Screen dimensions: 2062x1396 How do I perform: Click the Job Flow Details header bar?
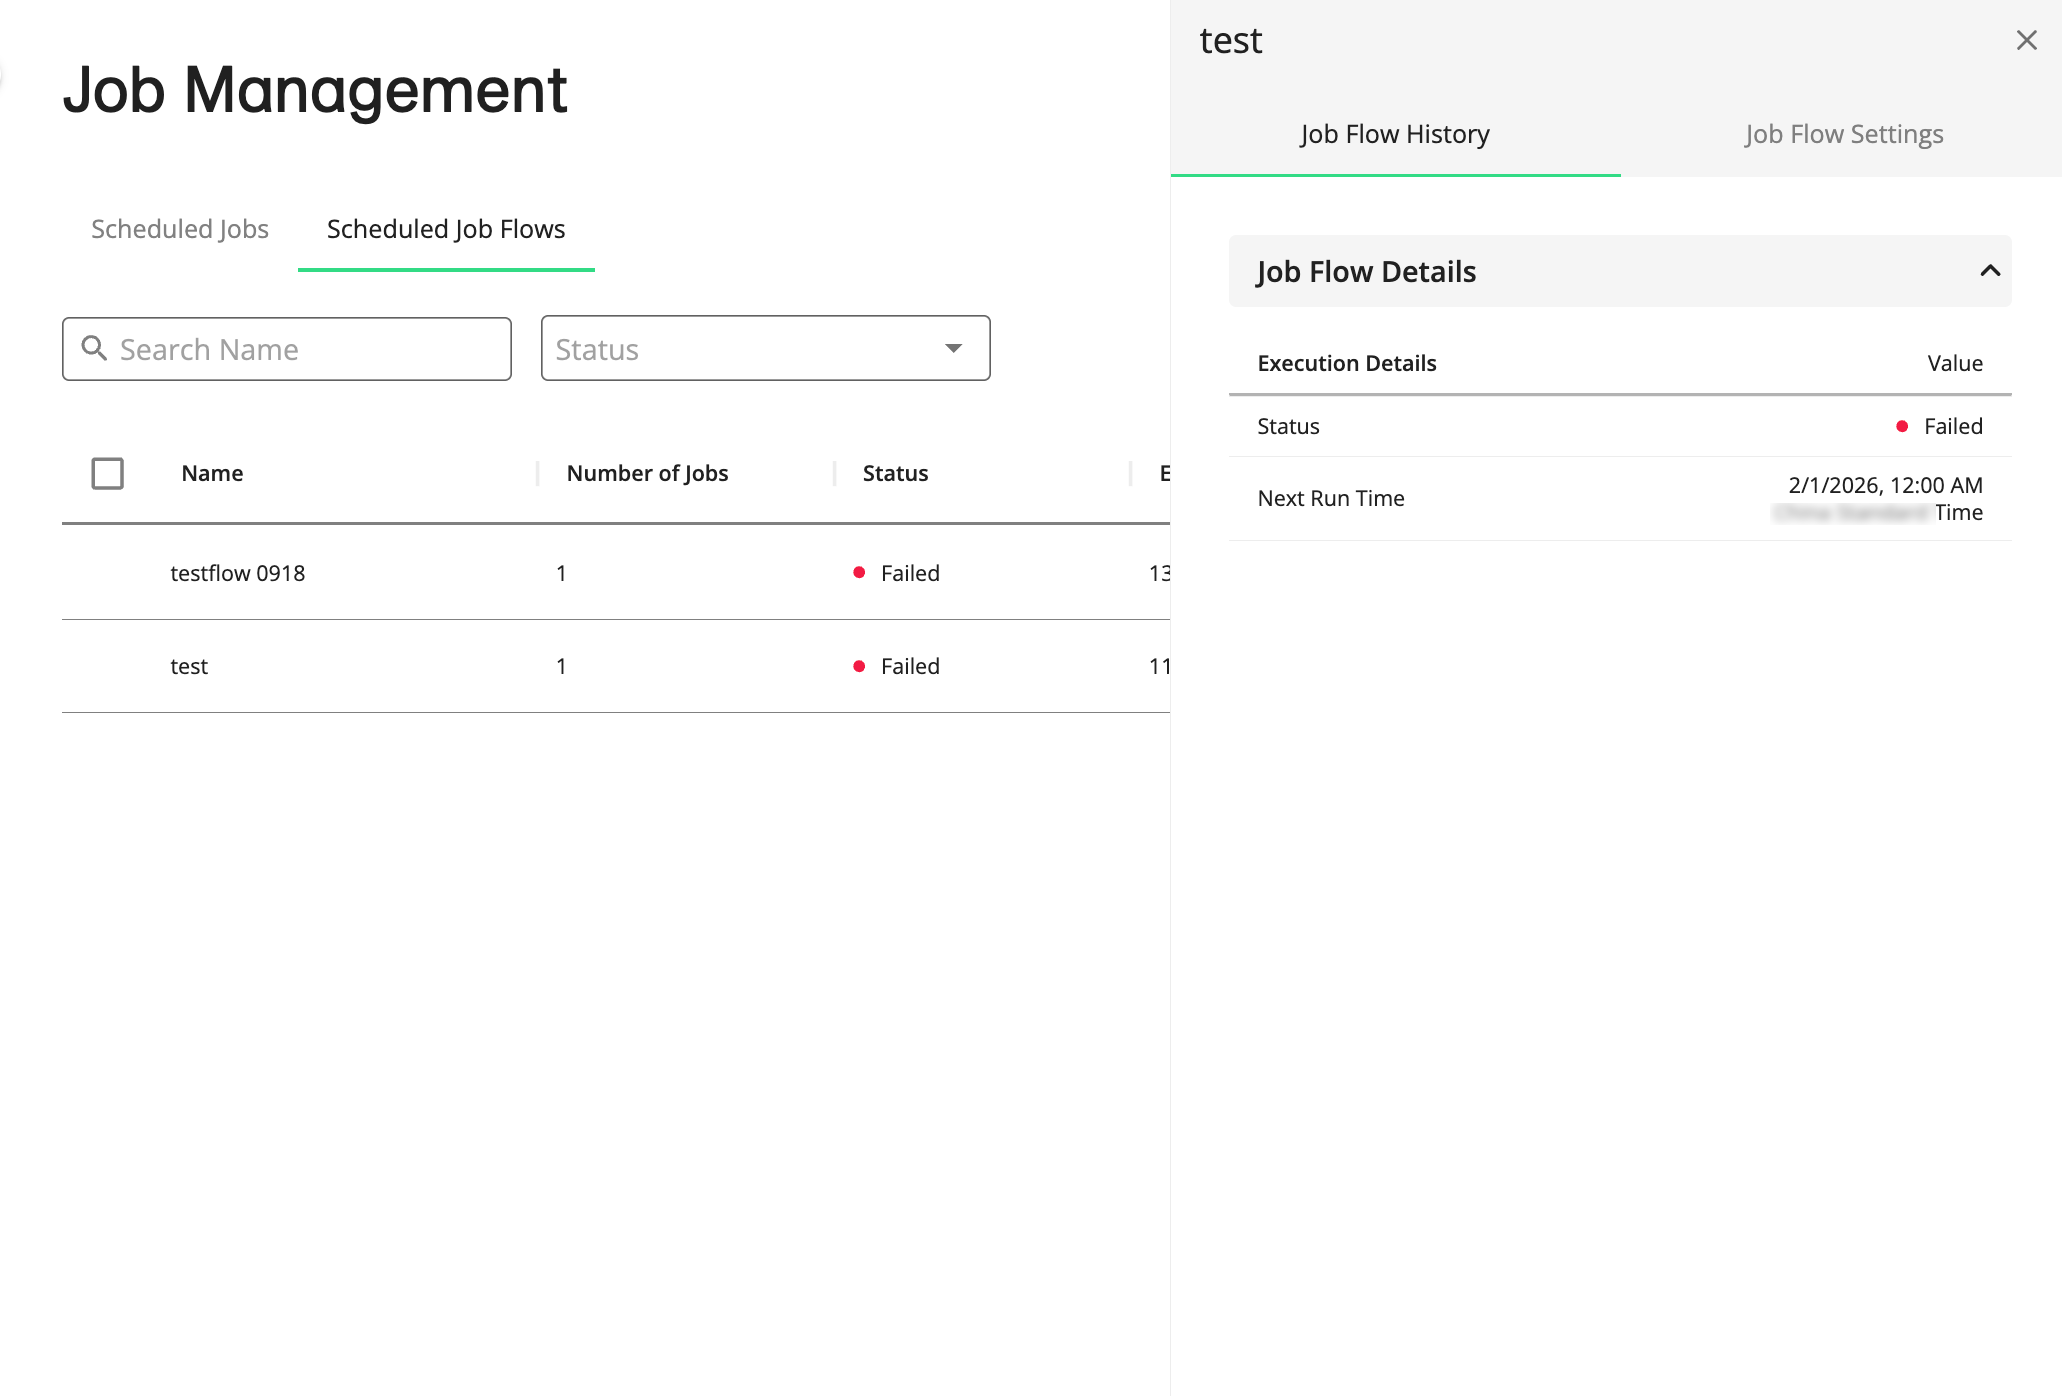coord(1366,271)
